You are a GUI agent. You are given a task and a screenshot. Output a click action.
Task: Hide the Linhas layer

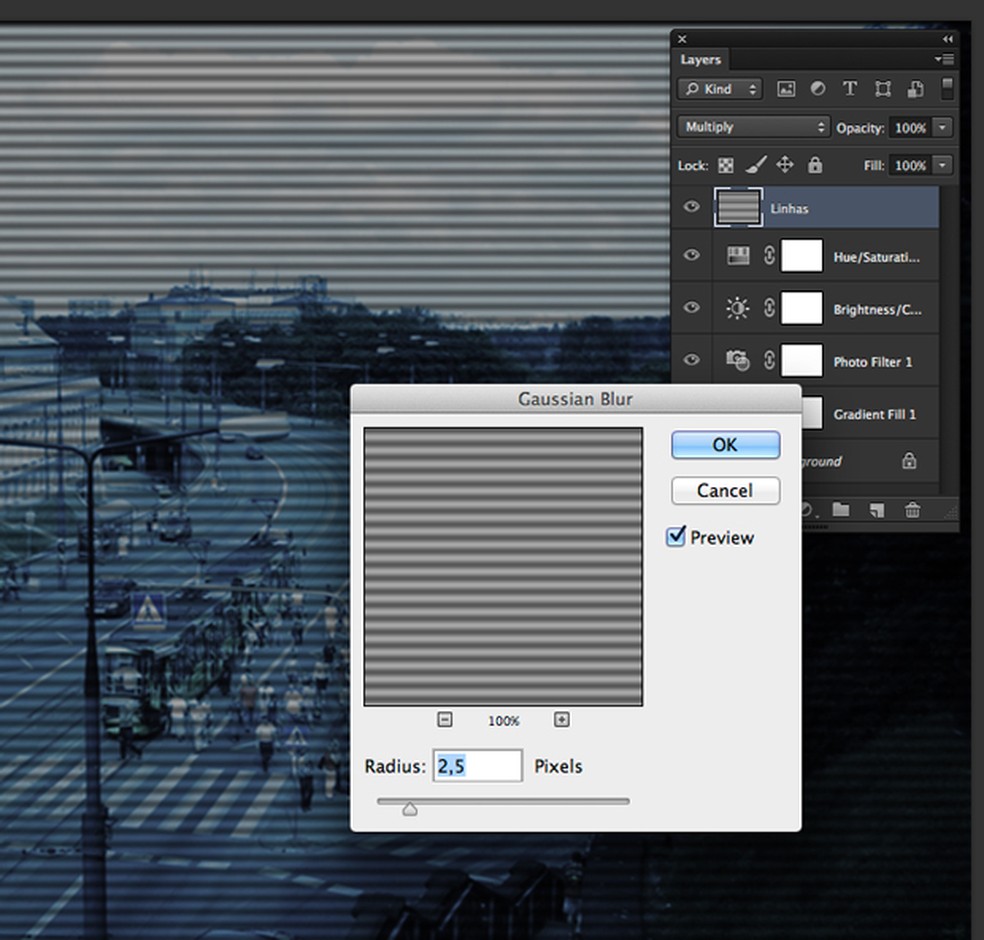(x=691, y=207)
